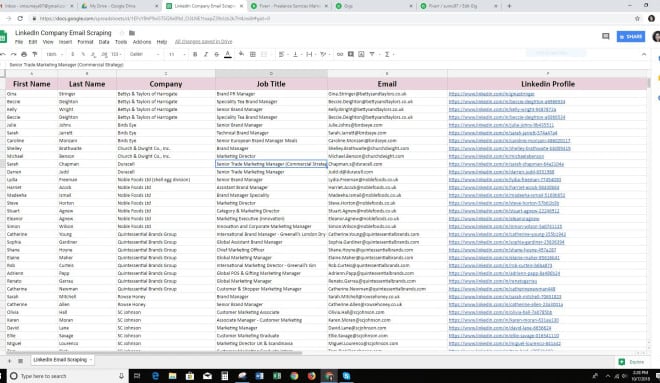Insert a link with toolbar icon
660x383 pixels.
[340, 54]
